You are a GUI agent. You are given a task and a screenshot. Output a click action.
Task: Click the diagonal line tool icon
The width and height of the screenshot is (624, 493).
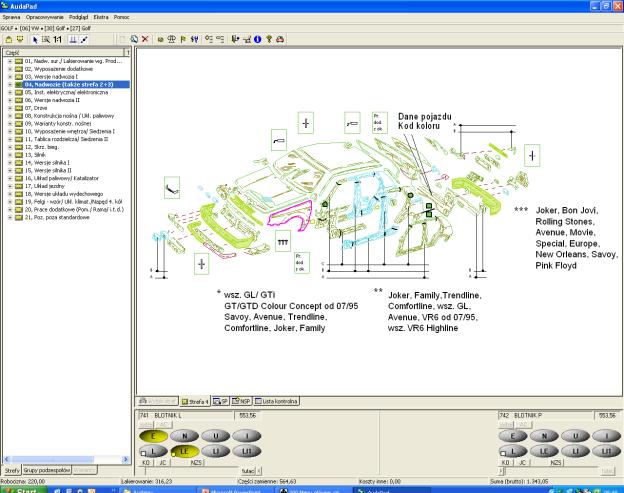click(x=84, y=39)
